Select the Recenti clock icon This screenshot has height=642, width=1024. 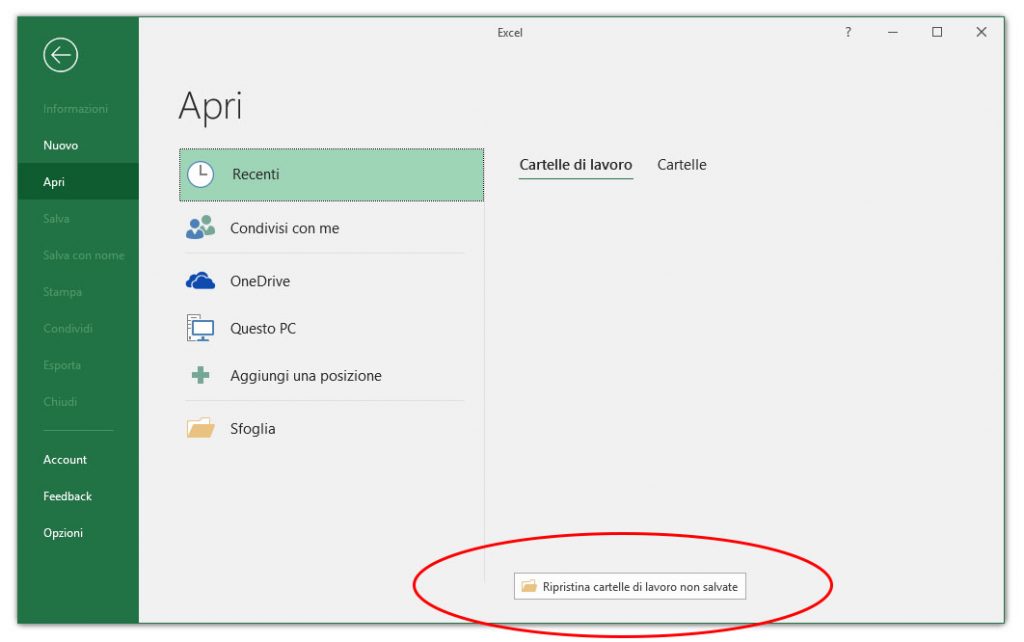point(201,174)
